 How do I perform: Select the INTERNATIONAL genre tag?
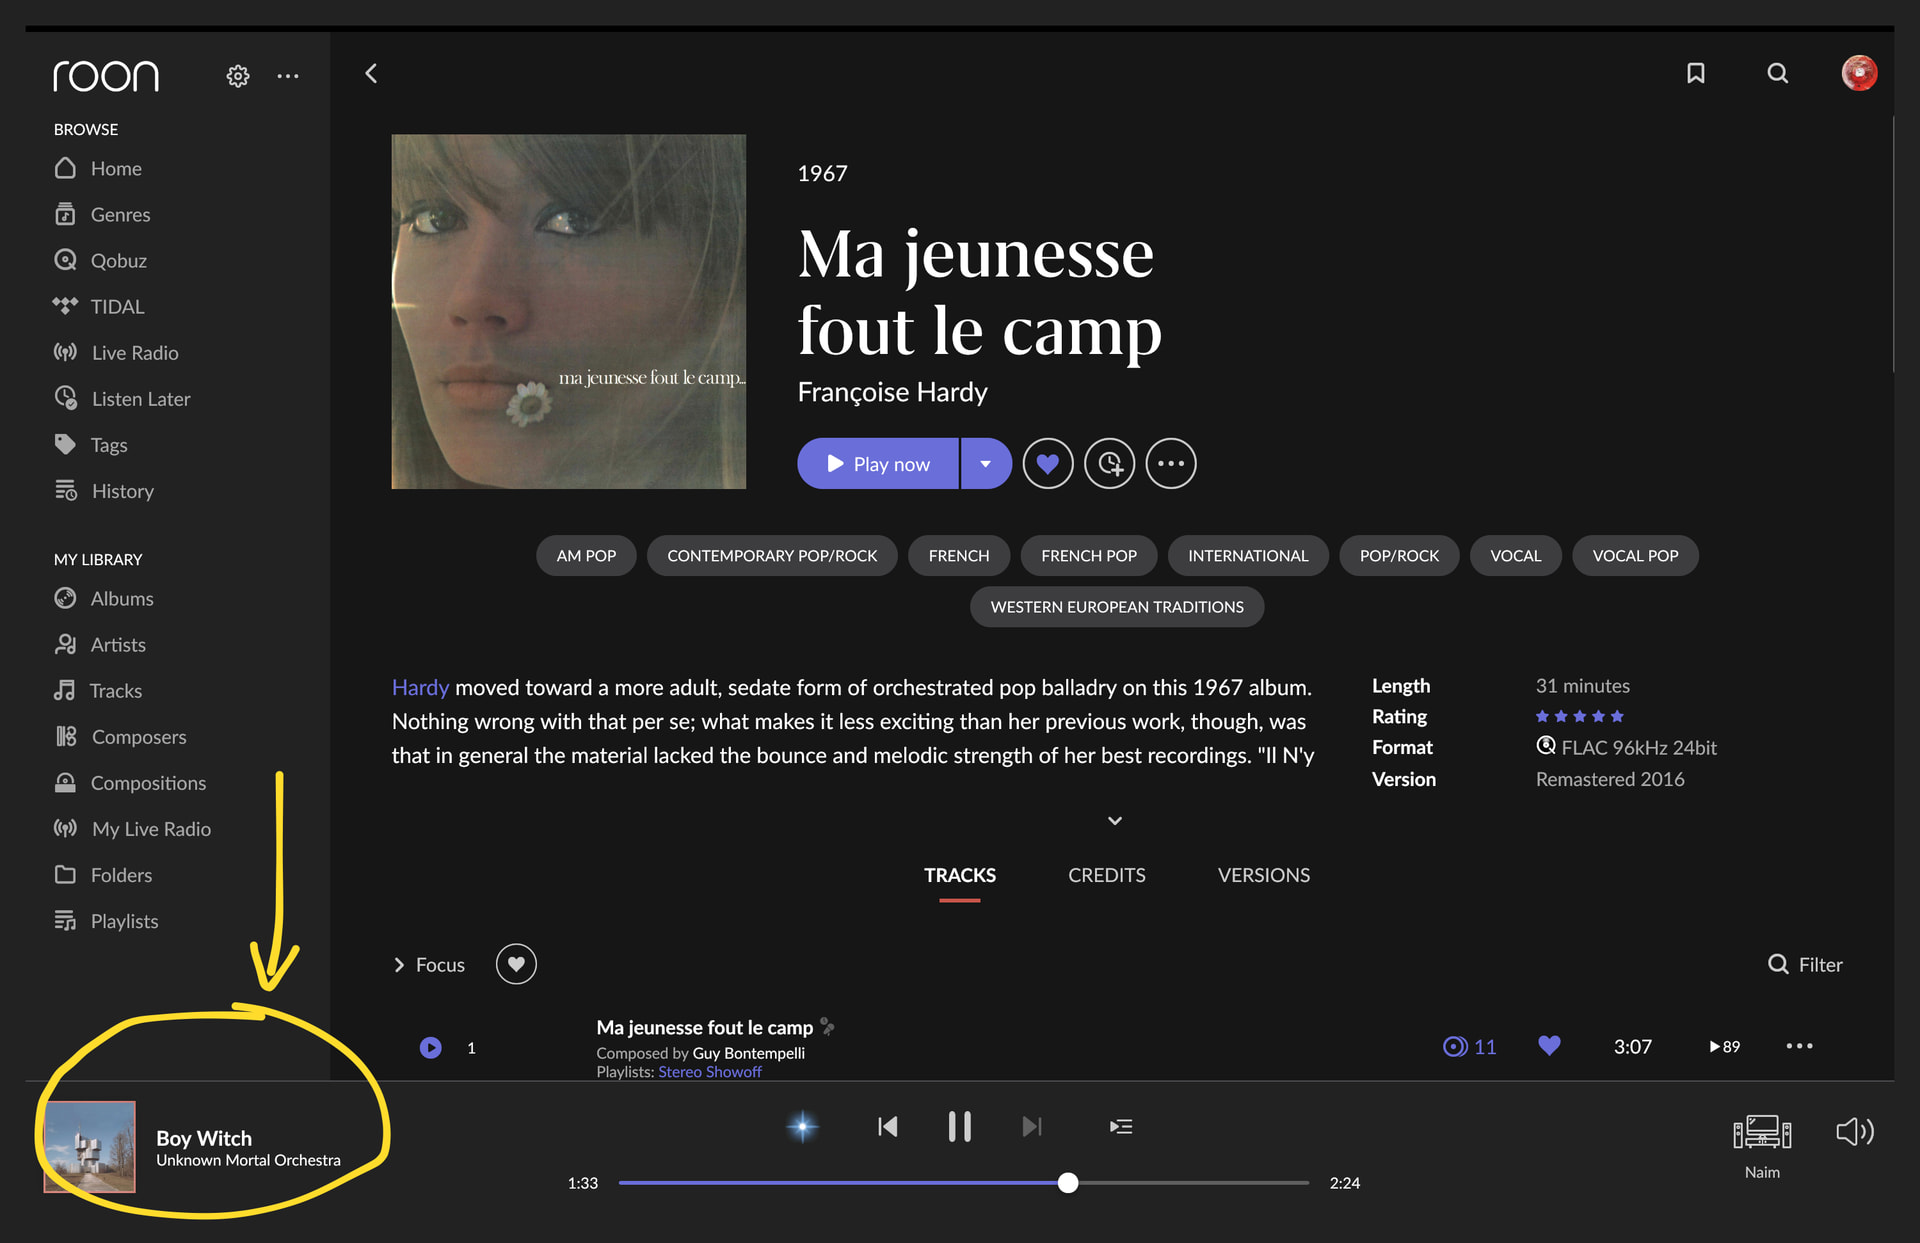pyautogui.click(x=1247, y=556)
